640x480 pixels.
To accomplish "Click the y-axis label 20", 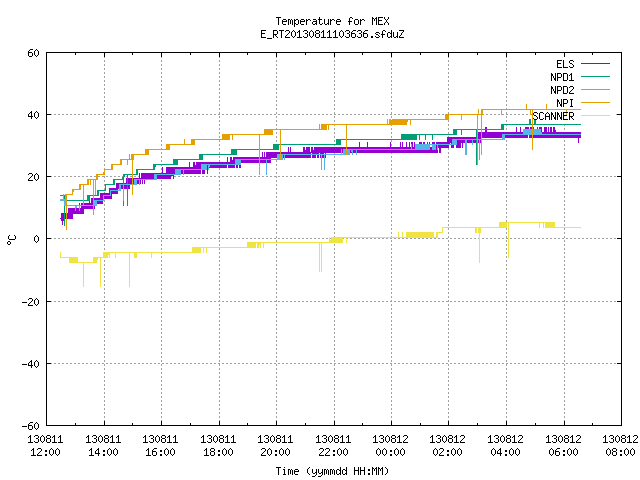I will pyautogui.click(x=33, y=177).
